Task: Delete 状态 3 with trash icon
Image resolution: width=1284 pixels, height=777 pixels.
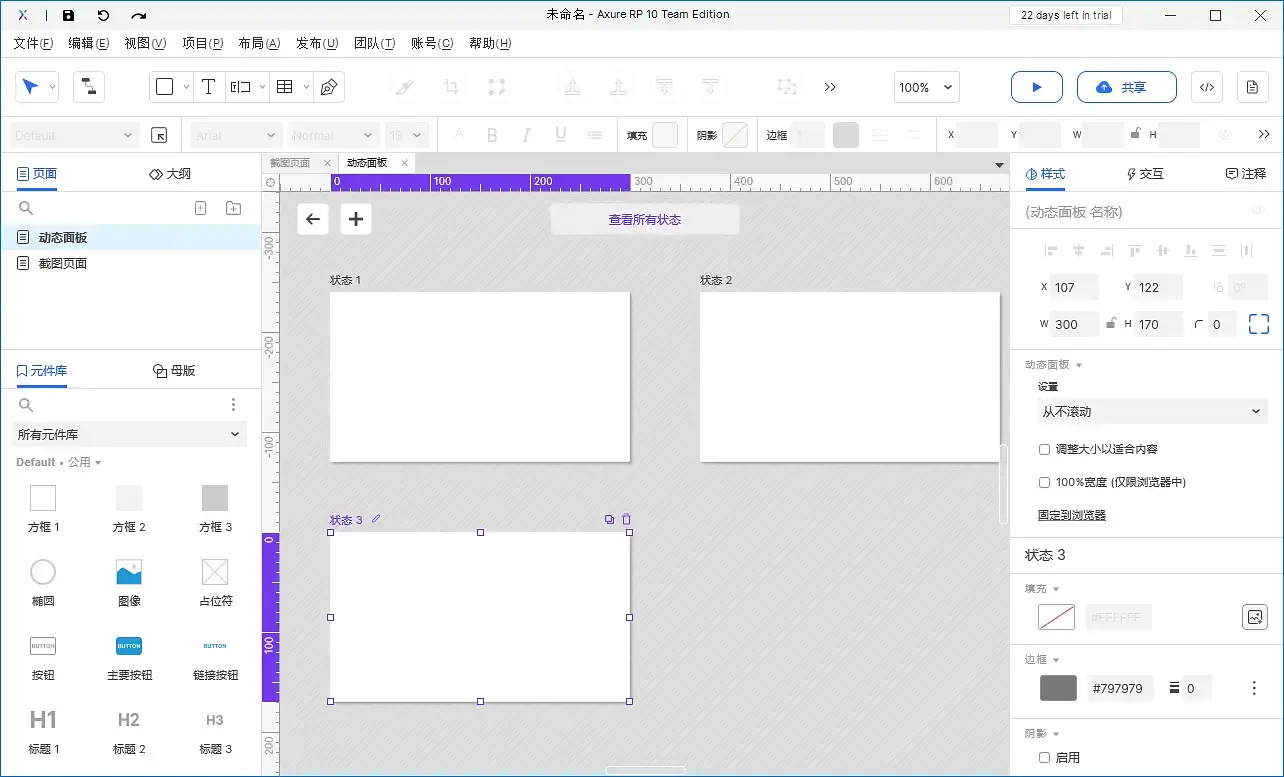Action: click(x=627, y=519)
